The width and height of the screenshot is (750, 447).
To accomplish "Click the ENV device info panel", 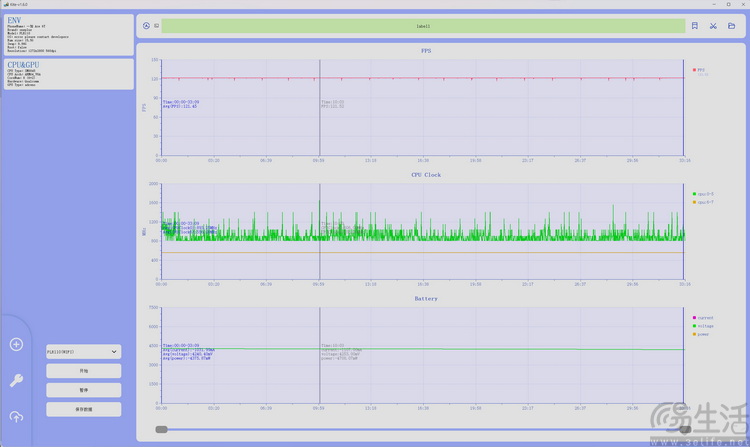I will (x=66, y=34).
